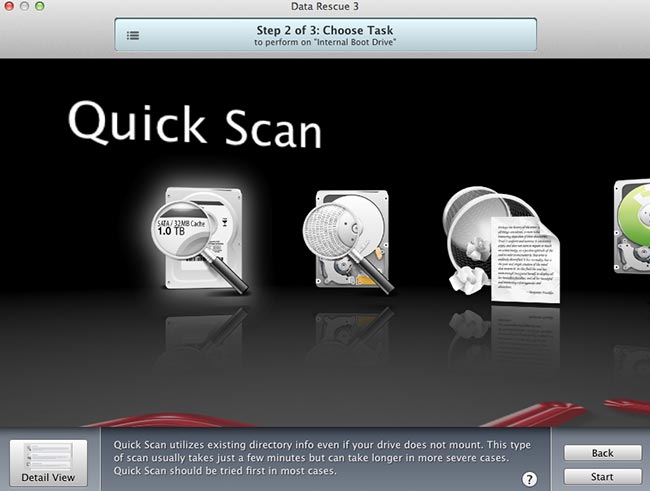Click the Step 2 of 3 header banner
This screenshot has width=650, height=491.
tap(325, 34)
